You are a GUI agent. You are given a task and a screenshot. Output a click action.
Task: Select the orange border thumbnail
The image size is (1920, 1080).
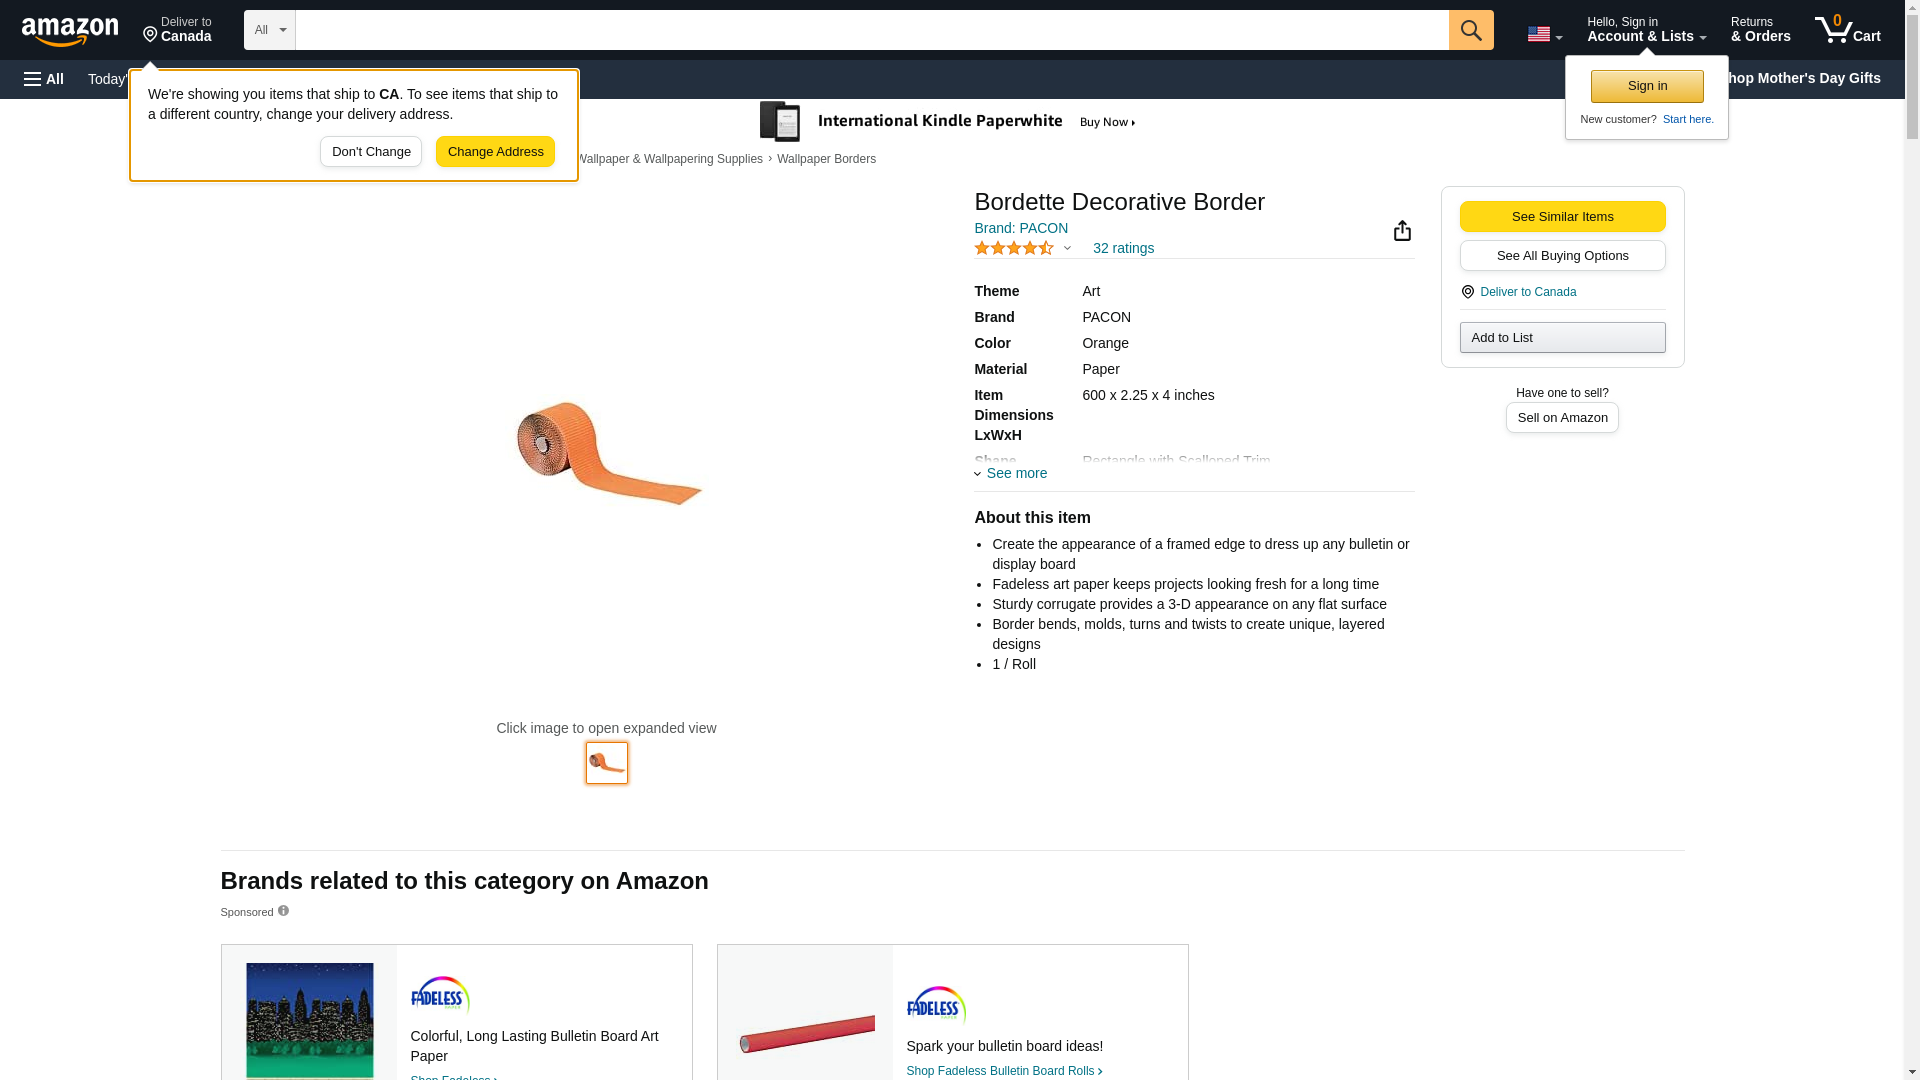point(607,763)
